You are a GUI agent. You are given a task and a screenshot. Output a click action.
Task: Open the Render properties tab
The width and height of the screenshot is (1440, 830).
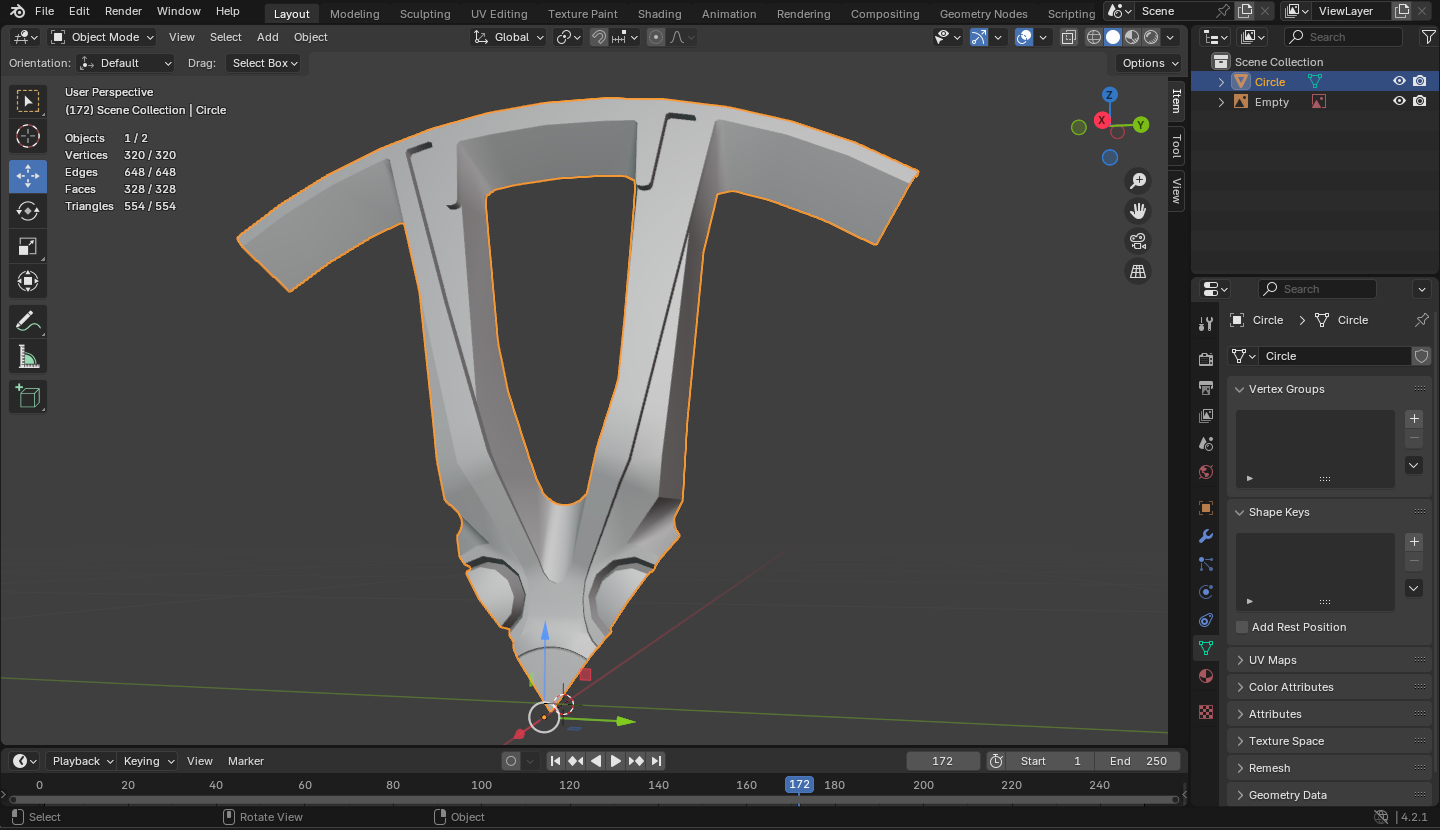click(1206, 359)
